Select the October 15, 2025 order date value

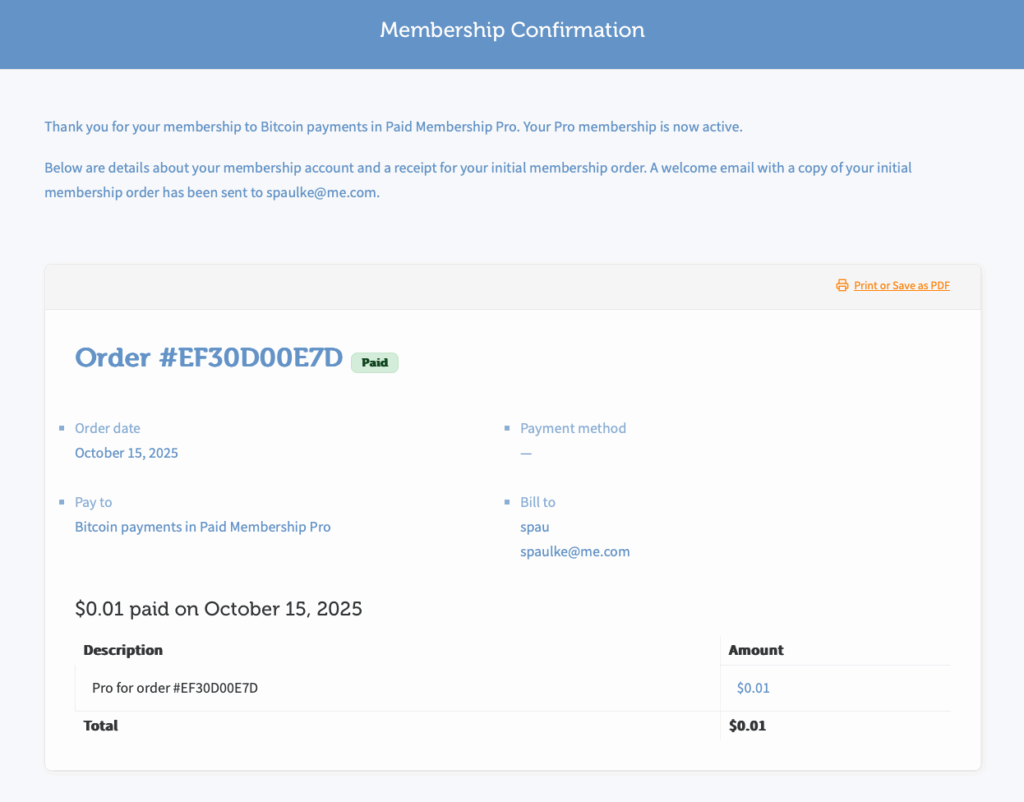126,453
